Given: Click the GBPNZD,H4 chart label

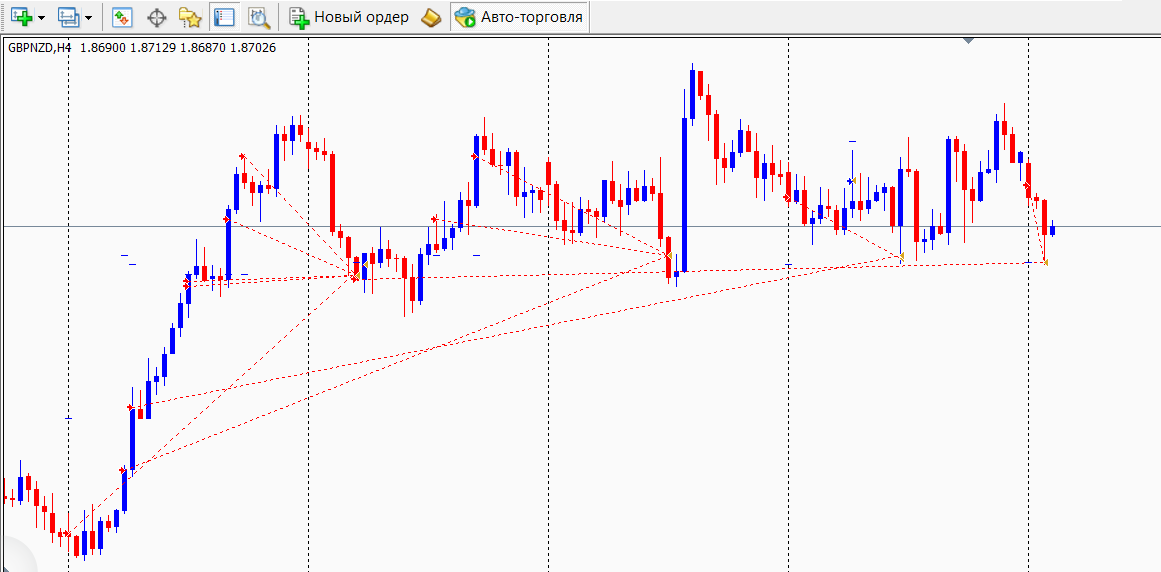Looking at the screenshot, I should click(40, 47).
